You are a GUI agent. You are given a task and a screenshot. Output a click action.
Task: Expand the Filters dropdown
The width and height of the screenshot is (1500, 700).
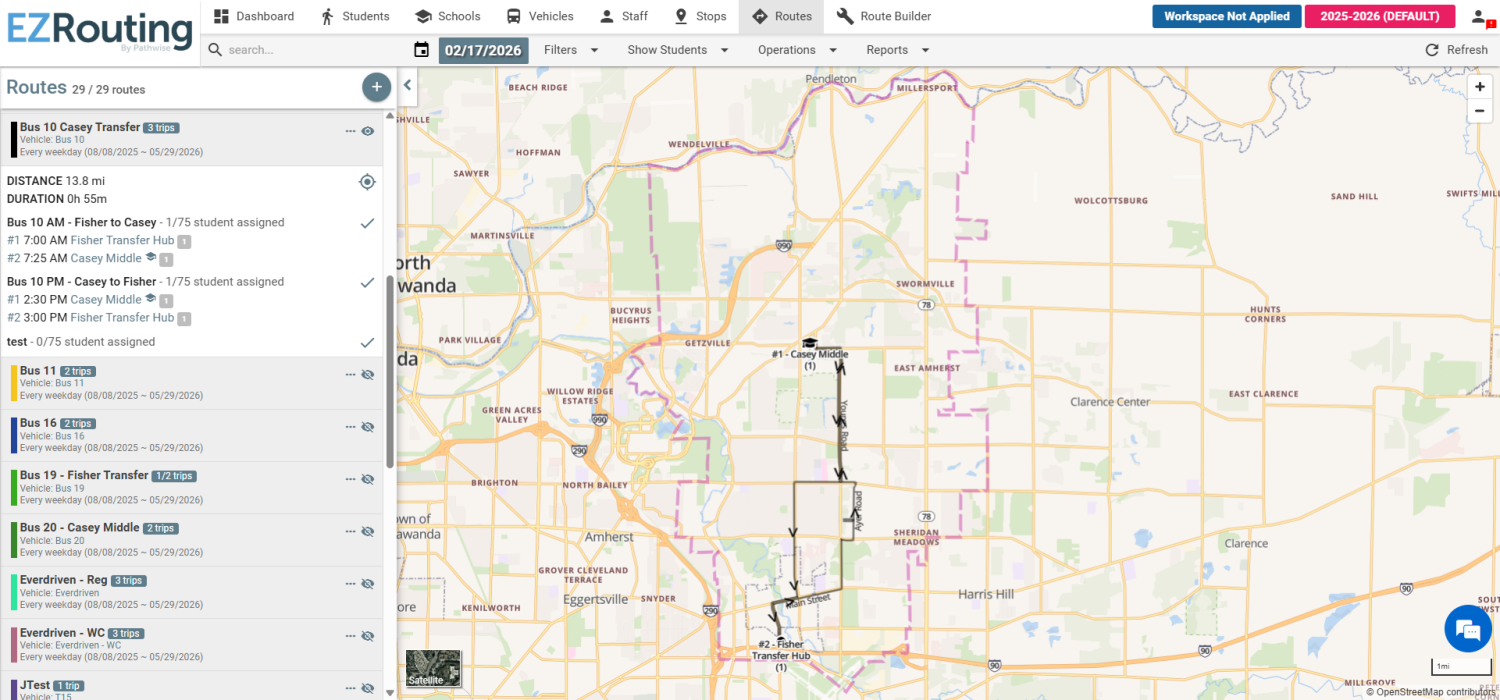(x=571, y=50)
